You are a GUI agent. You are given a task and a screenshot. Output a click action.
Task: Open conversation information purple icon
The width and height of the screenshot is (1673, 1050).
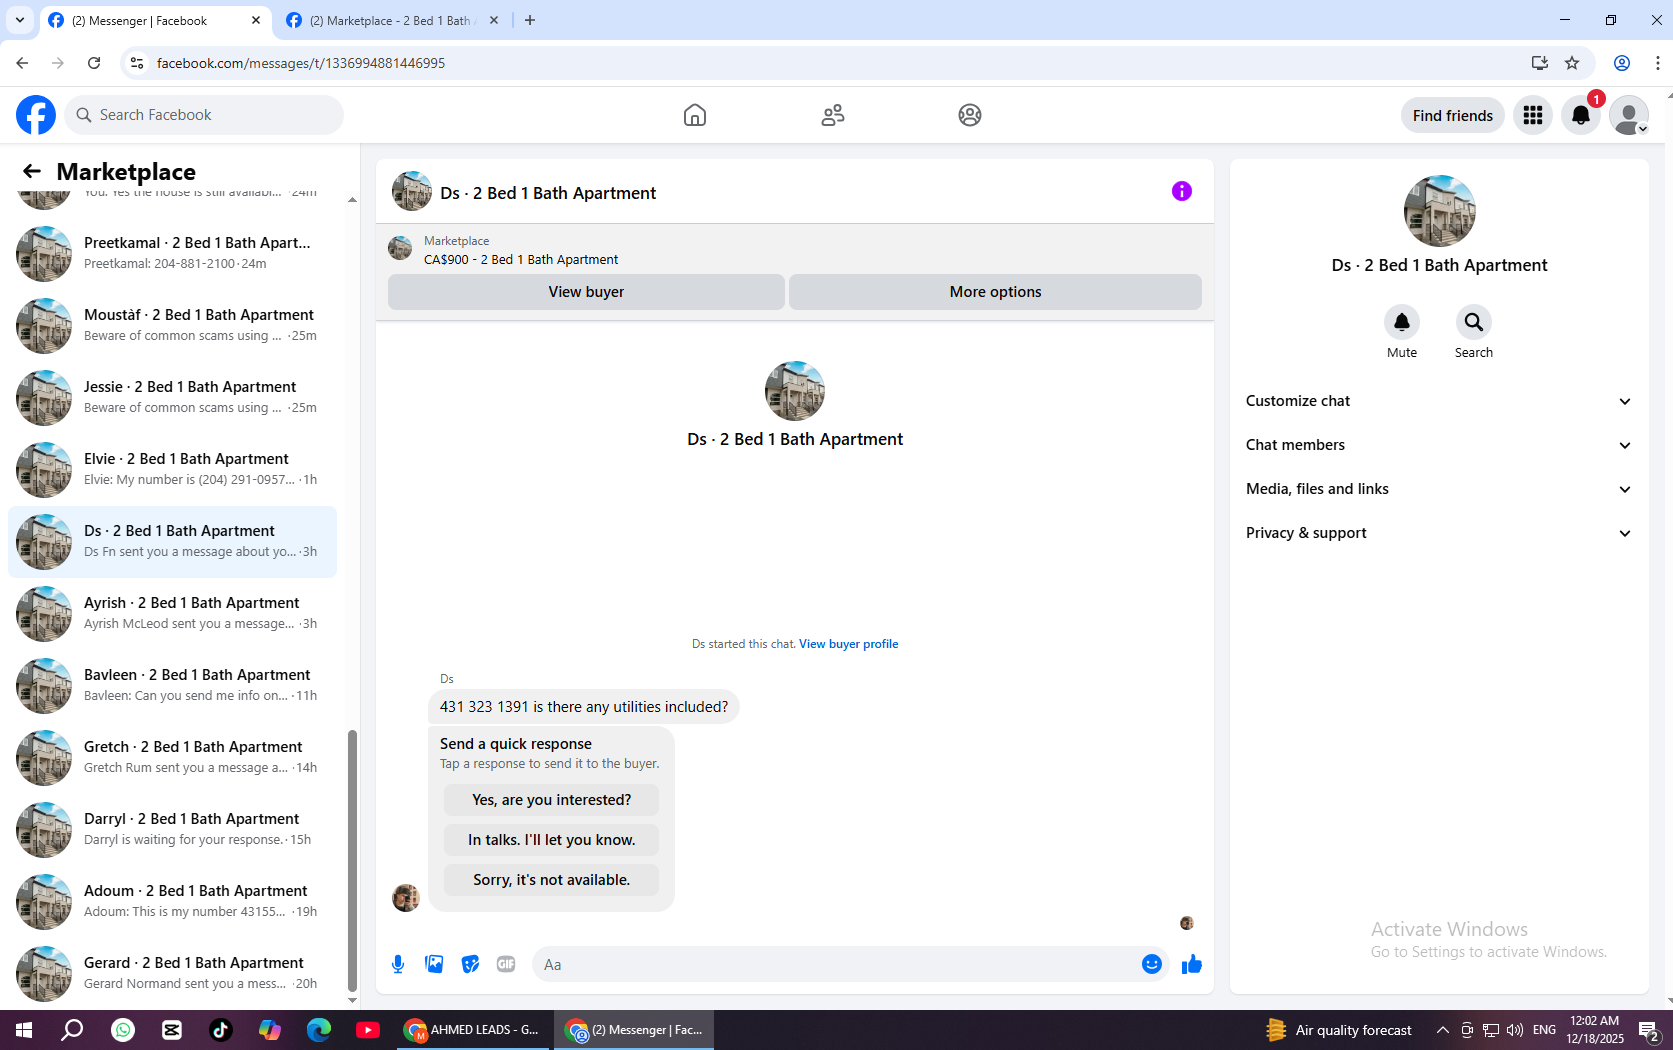(x=1182, y=191)
